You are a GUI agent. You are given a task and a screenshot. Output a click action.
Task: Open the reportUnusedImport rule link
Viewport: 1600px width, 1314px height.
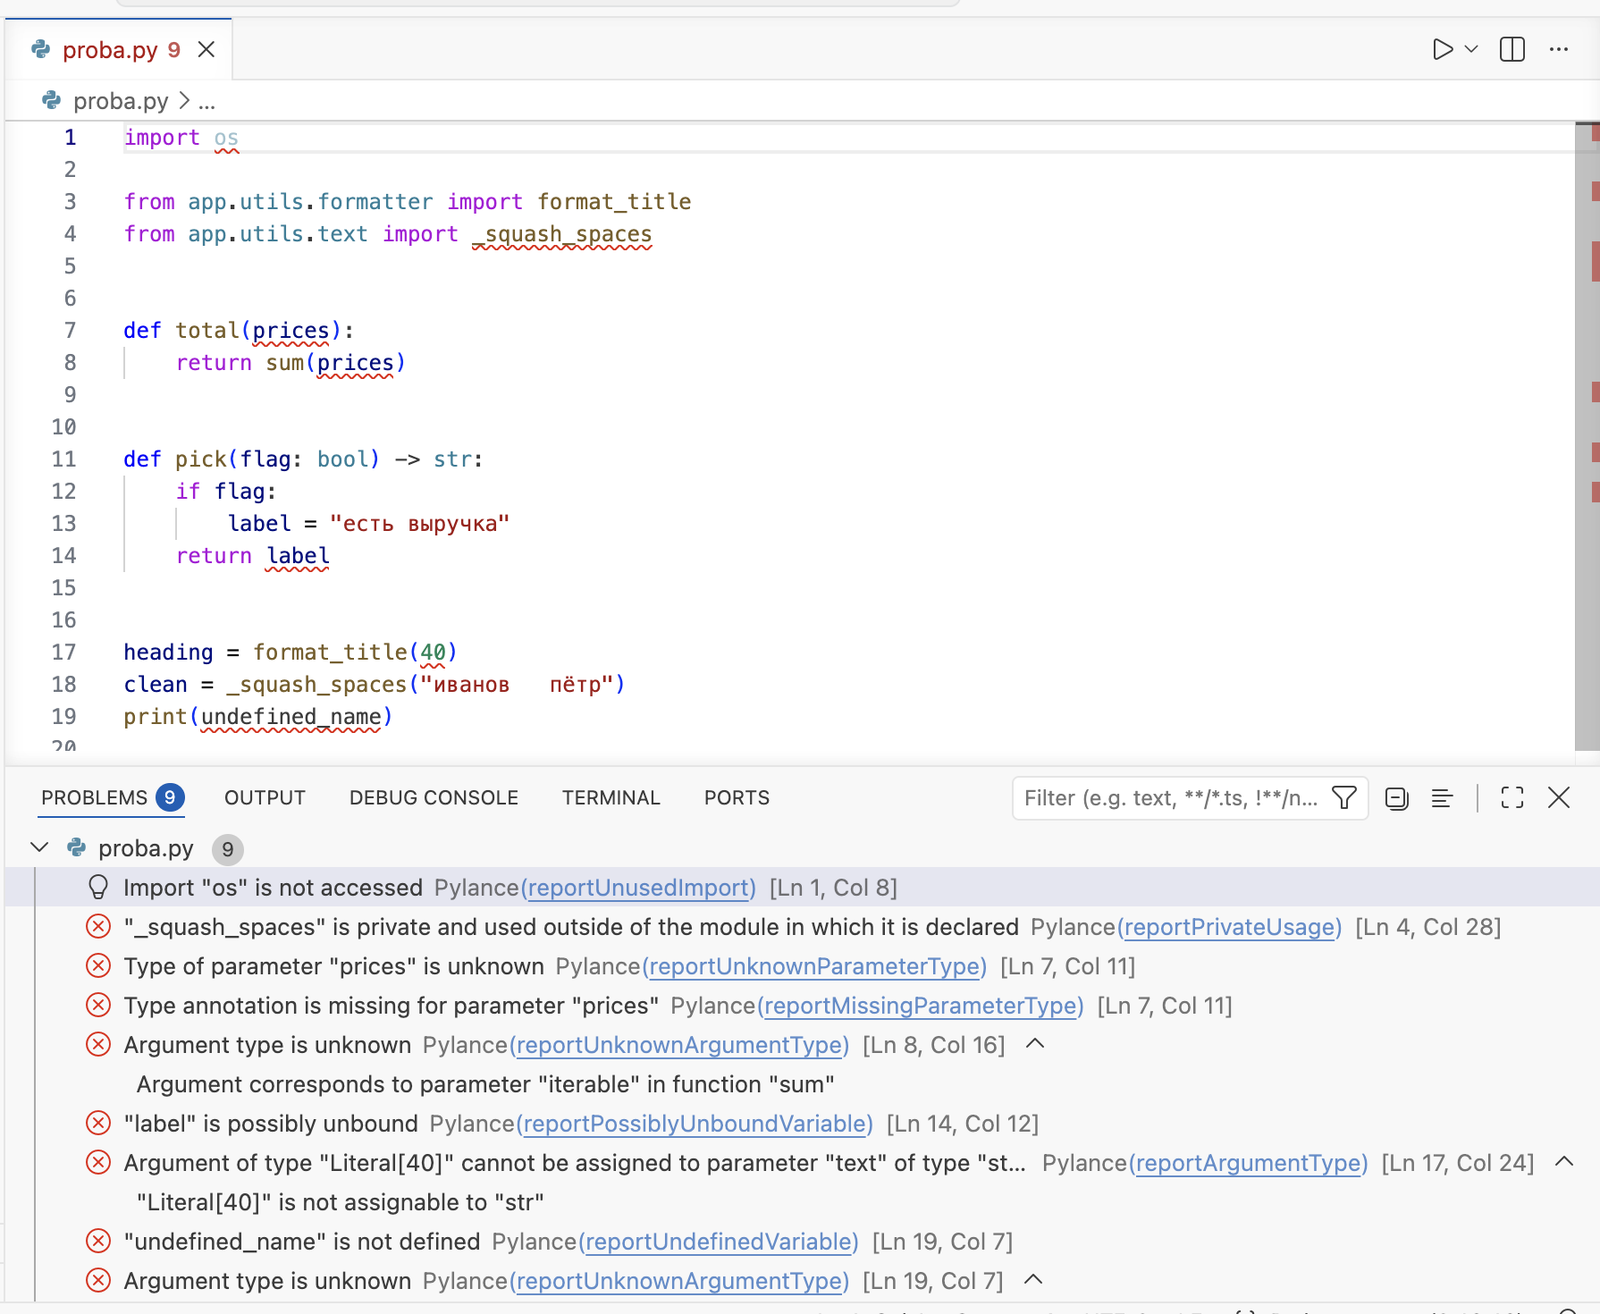pyautogui.click(x=638, y=888)
